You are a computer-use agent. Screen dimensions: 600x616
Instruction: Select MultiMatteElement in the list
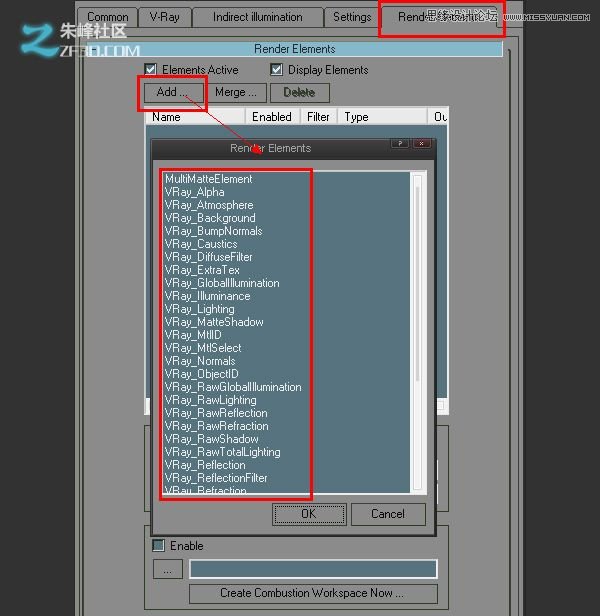209,179
